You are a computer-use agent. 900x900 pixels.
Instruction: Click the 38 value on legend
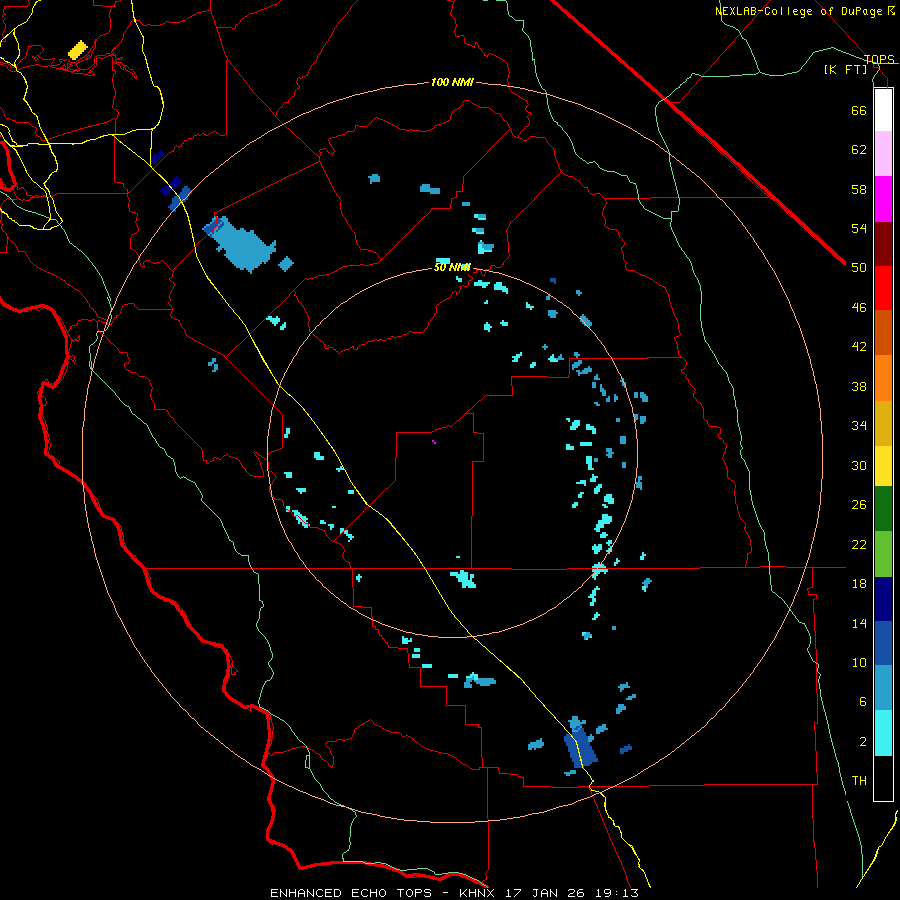pos(859,386)
